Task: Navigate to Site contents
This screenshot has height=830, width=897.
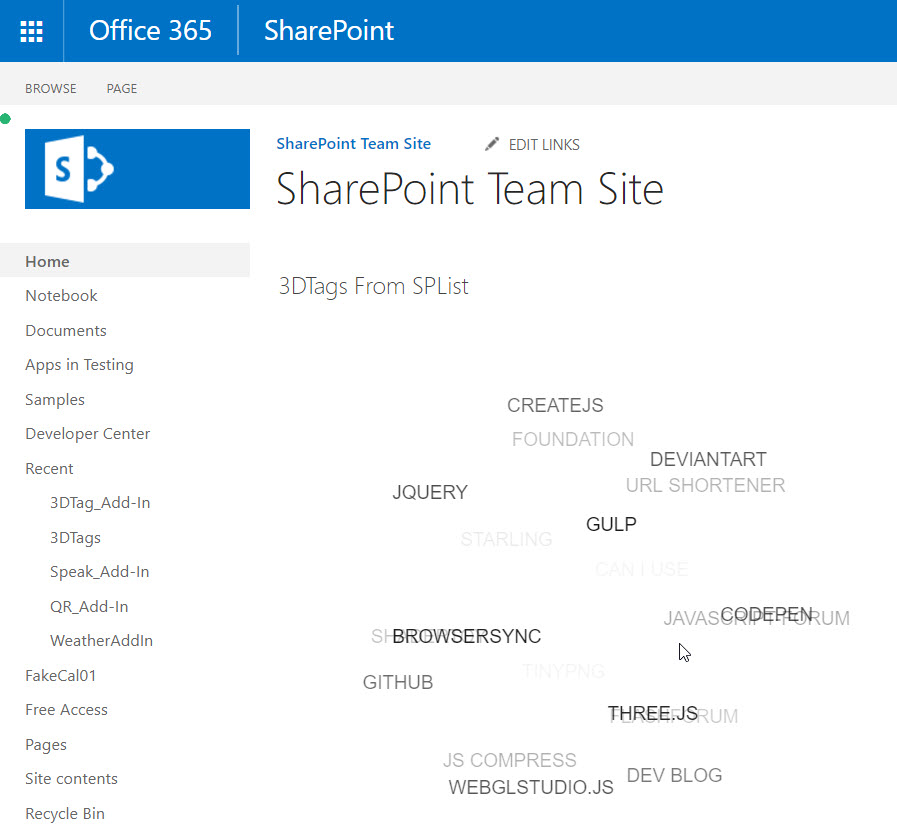Action: [71, 779]
